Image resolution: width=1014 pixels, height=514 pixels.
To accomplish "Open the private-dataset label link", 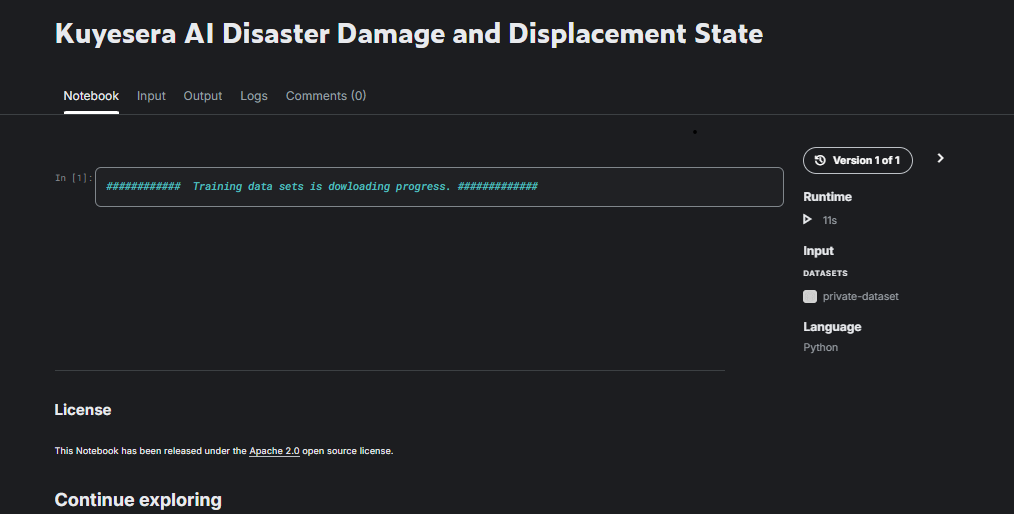I will tap(860, 296).
